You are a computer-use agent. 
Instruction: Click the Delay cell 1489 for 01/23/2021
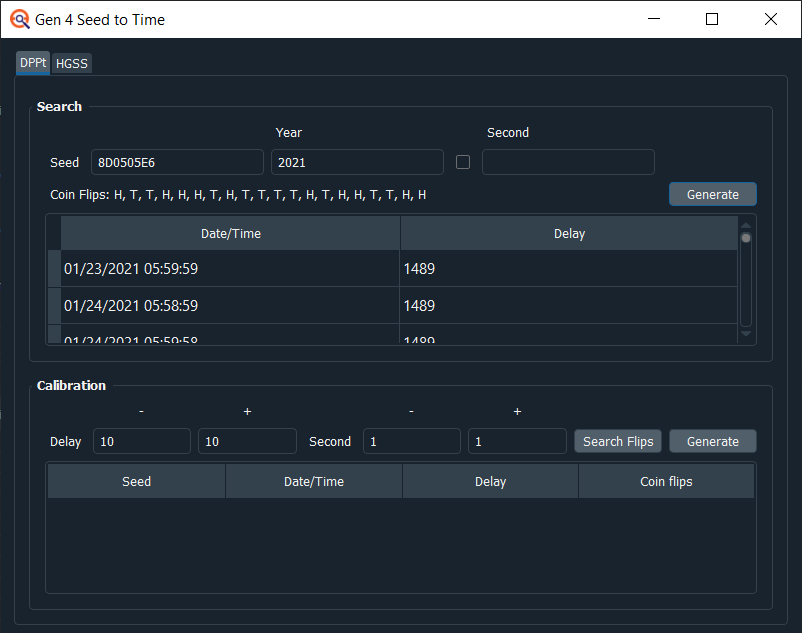pyautogui.click(x=568, y=268)
